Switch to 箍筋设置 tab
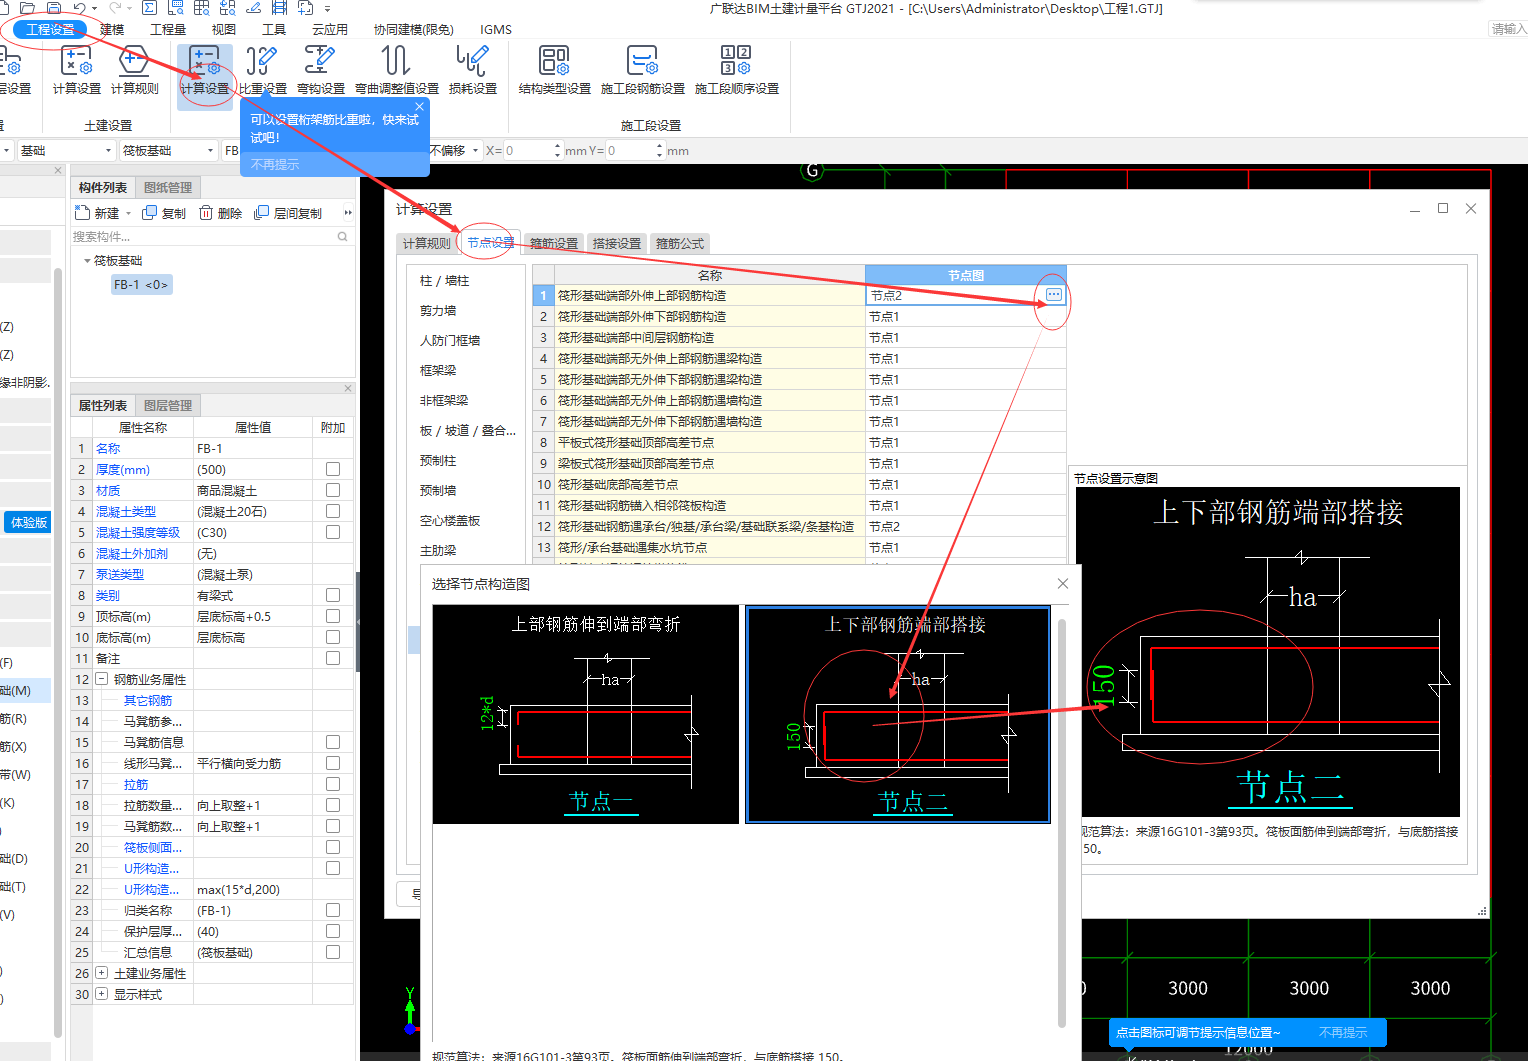The image size is (1528, 1061). pos(554,243)
